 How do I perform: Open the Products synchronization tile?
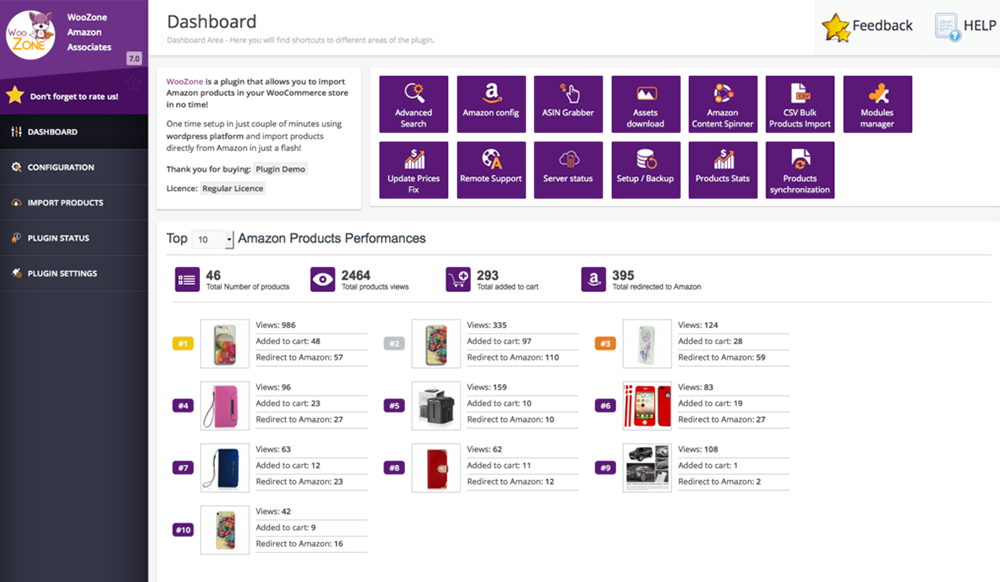click(800, 170)
